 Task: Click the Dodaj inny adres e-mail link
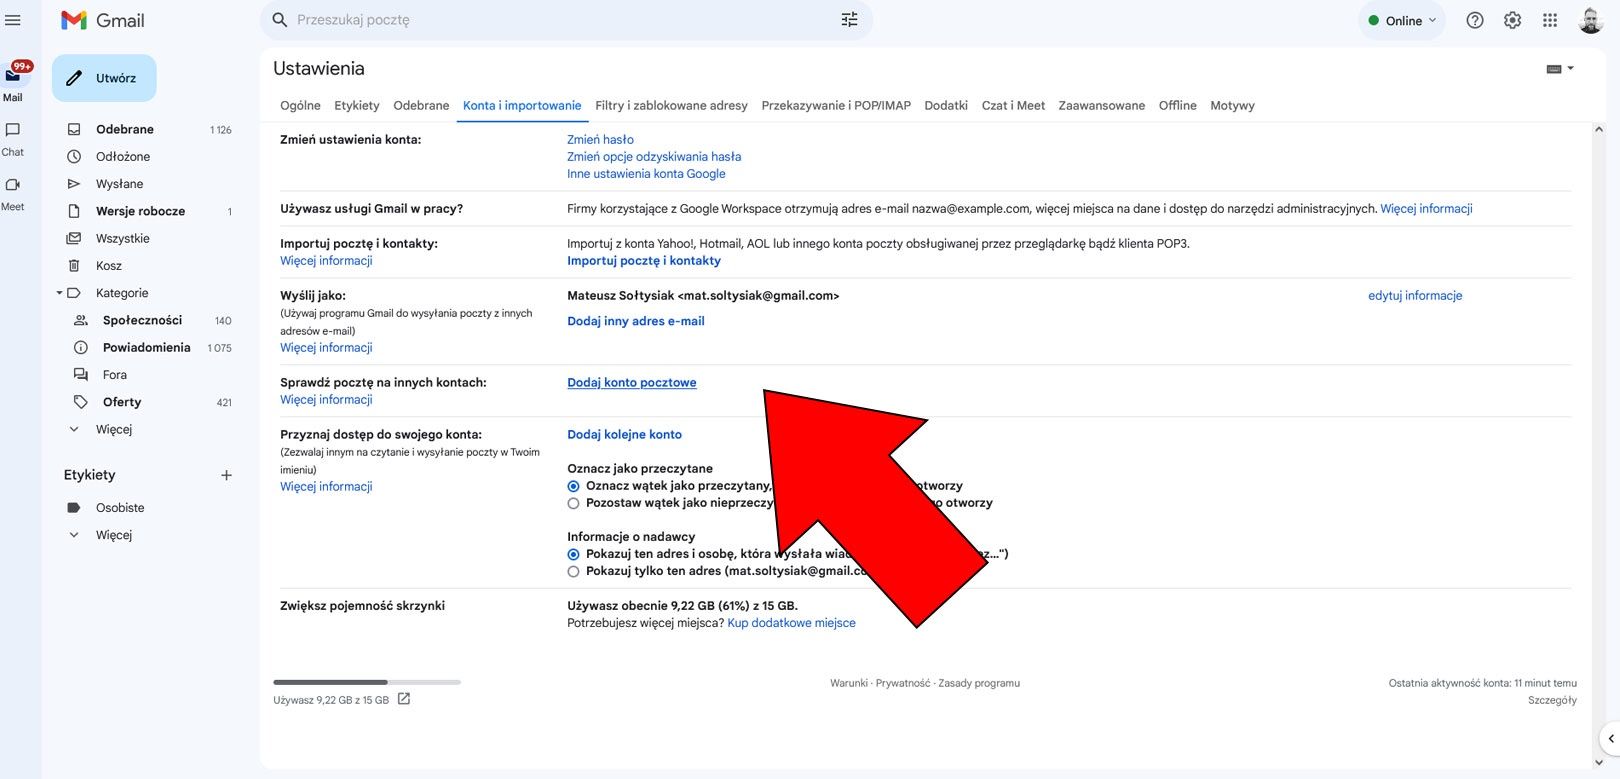(636, 321)
